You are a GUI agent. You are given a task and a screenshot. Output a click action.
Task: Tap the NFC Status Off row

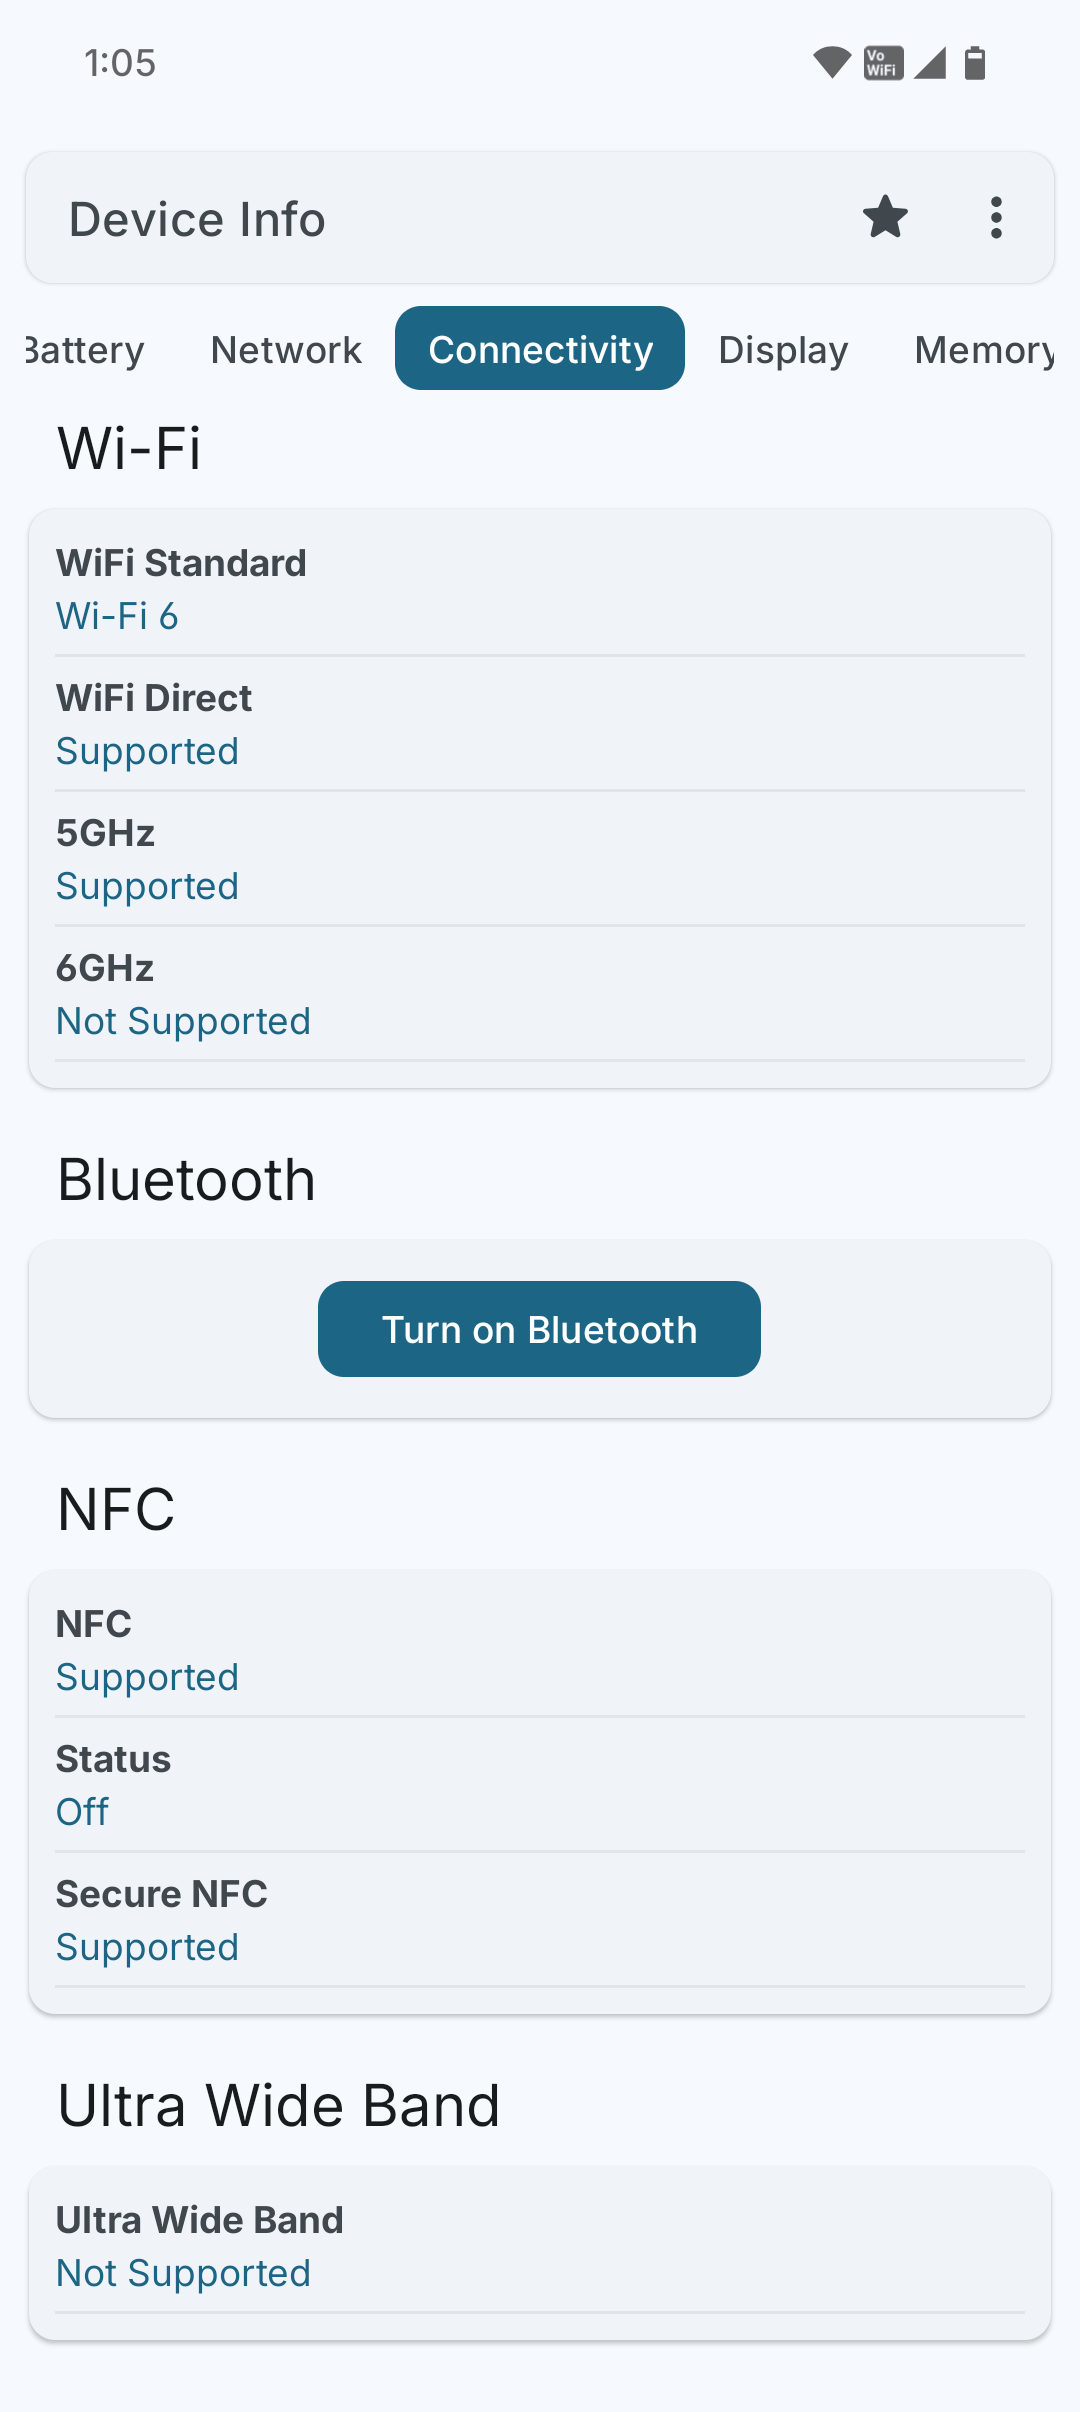click(x=540, y=1786)
